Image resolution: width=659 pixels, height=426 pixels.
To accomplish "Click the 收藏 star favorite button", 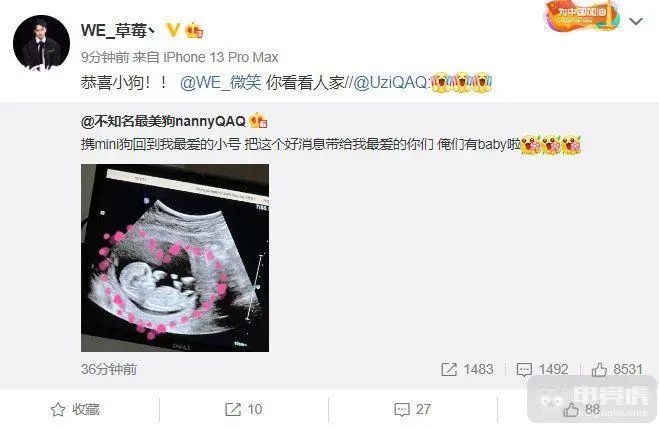I will coord(75,409).
